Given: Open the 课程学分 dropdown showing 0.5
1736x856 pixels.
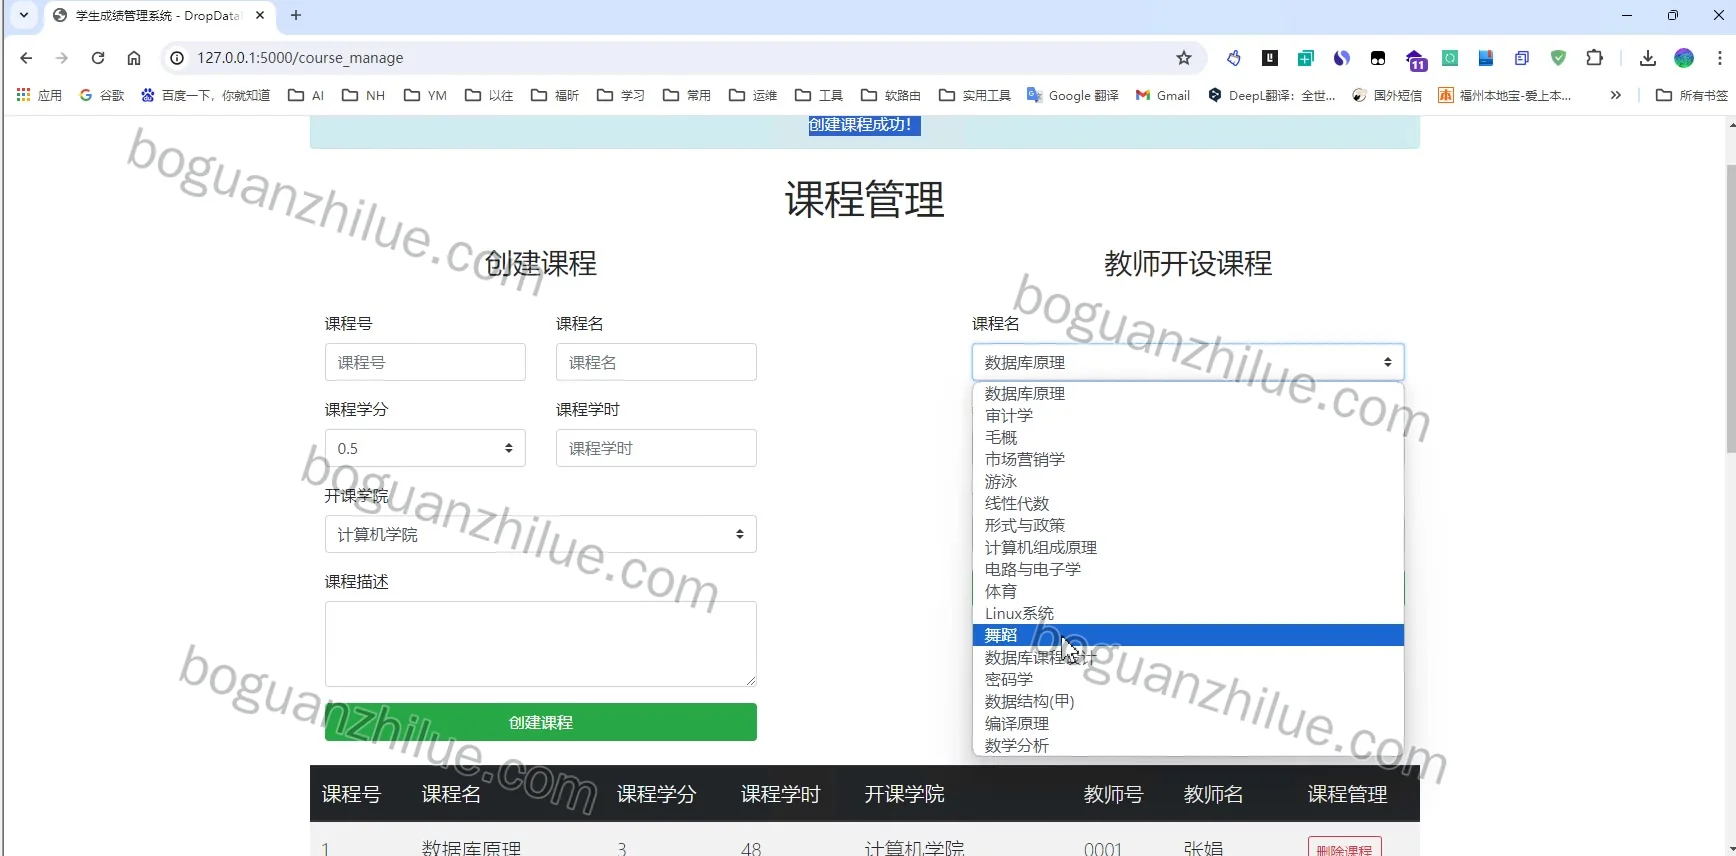Looking at the screenshot, I should click(425, 448).
